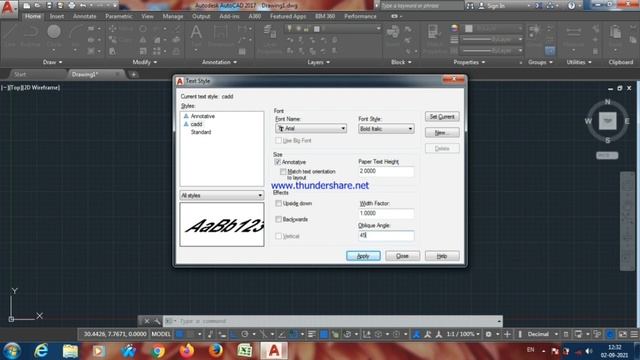Viewport: 640px width, 360px height.
Task: Open the AutoCAD application menu logo
Action: tap(8, 8)
